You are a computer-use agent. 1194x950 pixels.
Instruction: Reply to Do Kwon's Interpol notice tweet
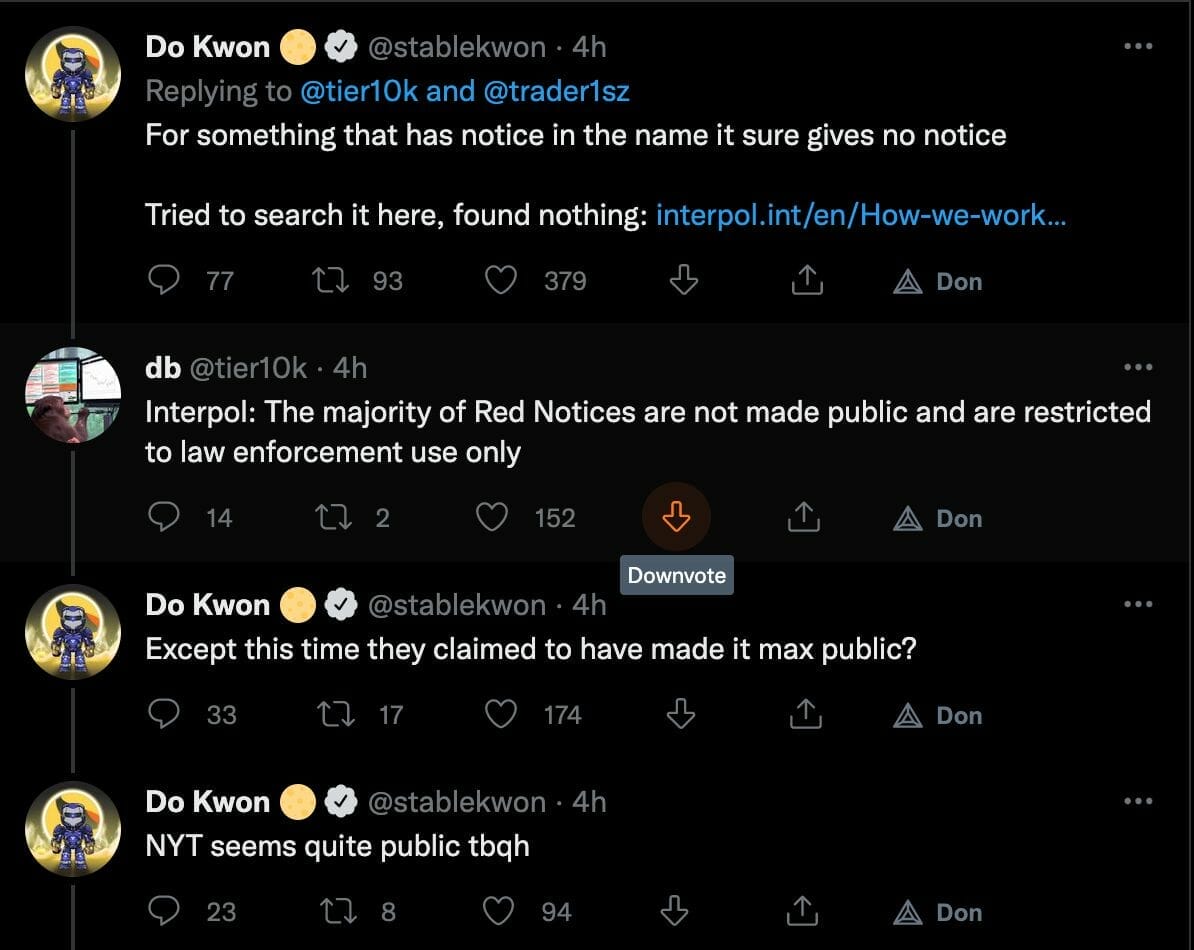pyautogui.click(x=163, y=280)
